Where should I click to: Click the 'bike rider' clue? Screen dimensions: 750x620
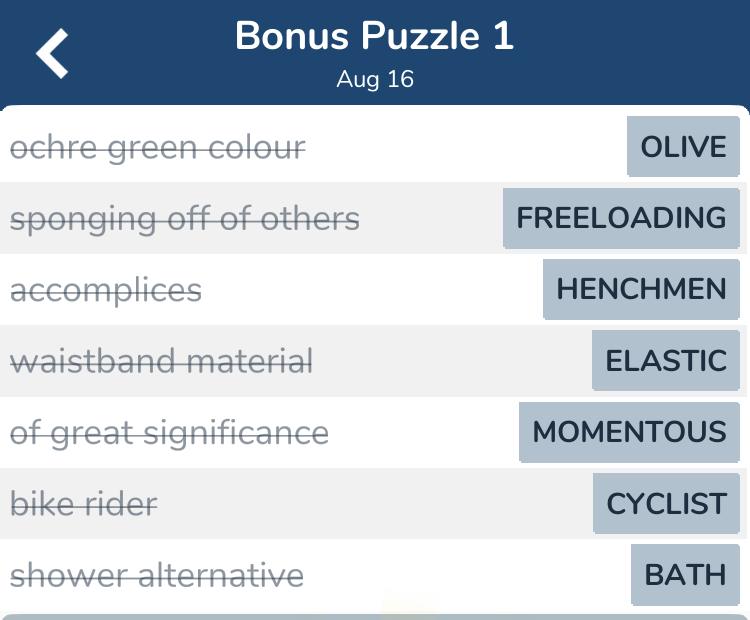[84, 504]
